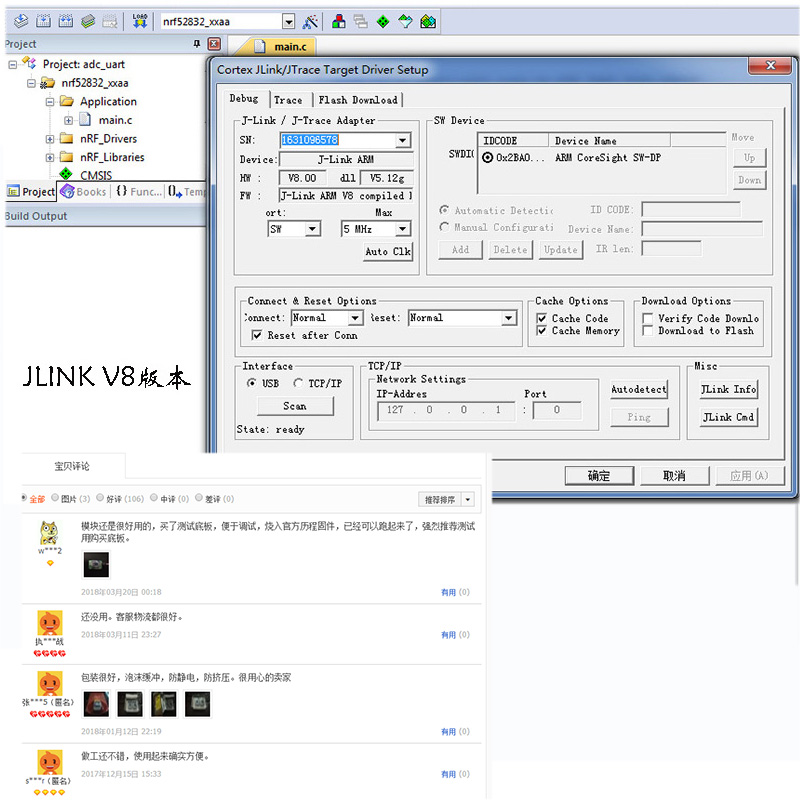Open the Connect Normal dropdown
800x800 pixels.
coord(355,318)
